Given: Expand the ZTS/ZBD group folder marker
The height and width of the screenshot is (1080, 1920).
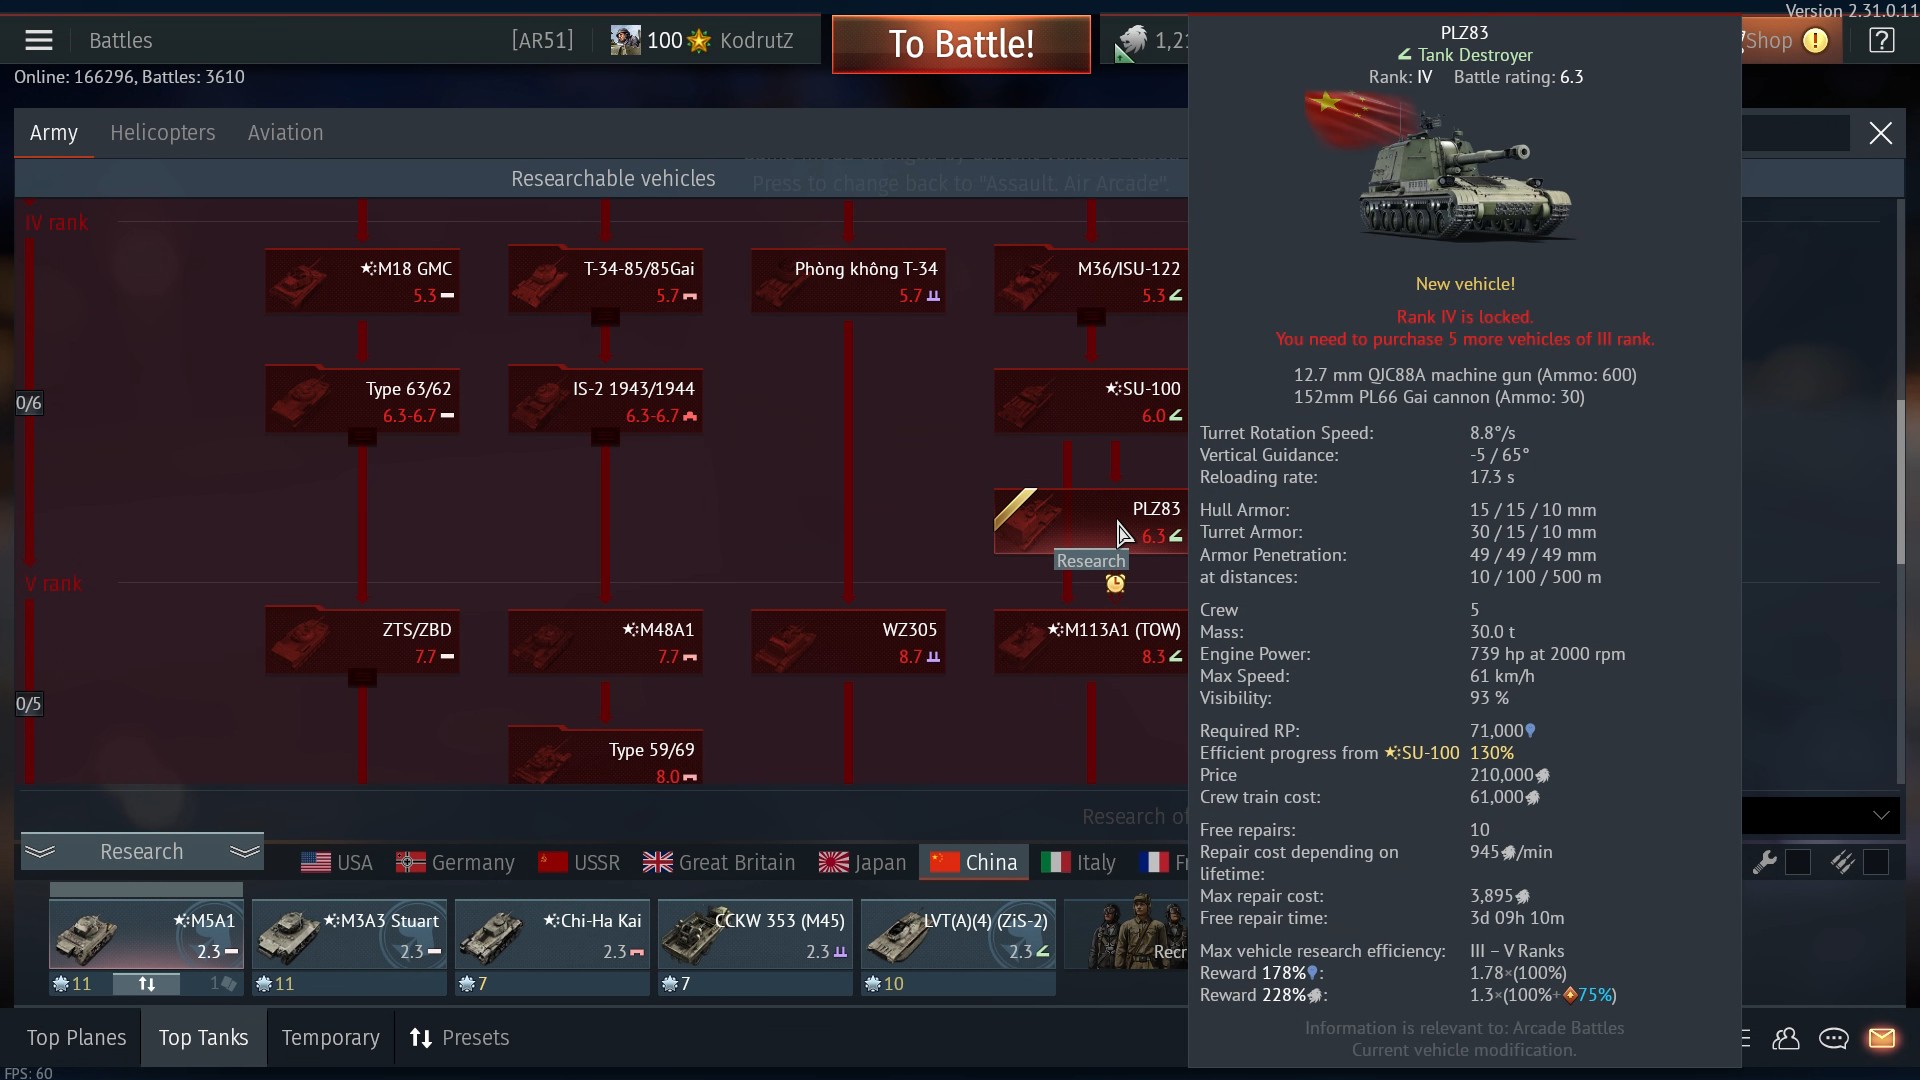Looking at the screenshot, I should (362, 679).
